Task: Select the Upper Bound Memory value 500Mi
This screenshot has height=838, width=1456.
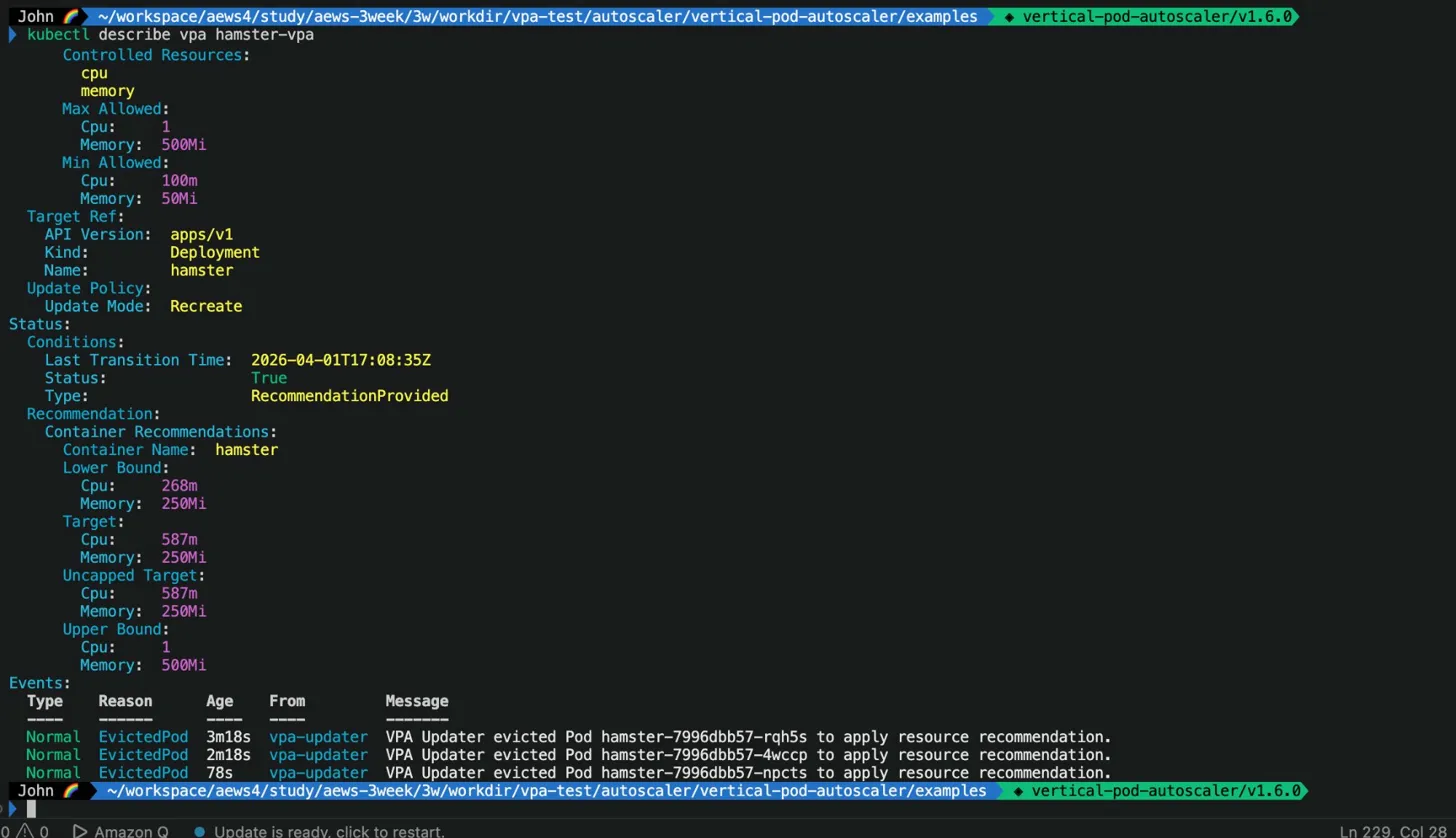Action: click(x=184, y=667)
